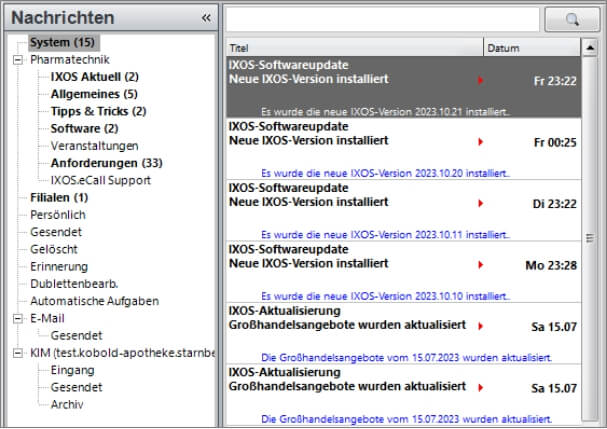Open Automatische Aufgaben folder
Viewport: 607px width, 429px height.
(94, 301)
